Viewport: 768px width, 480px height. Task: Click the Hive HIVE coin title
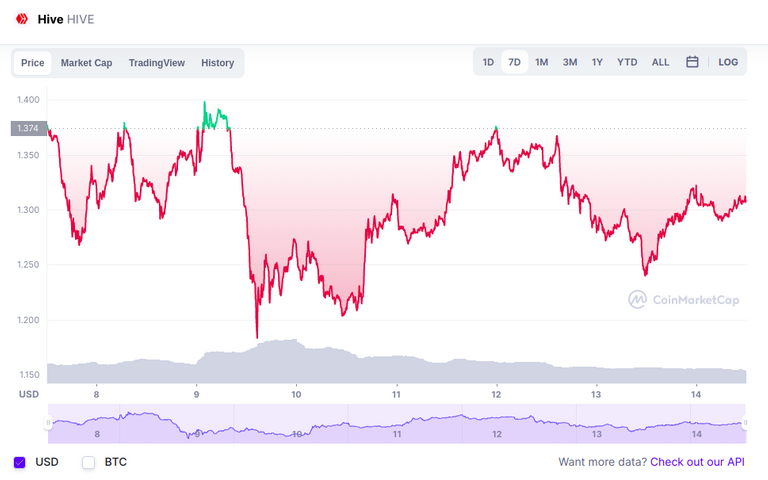coord(66,19)
